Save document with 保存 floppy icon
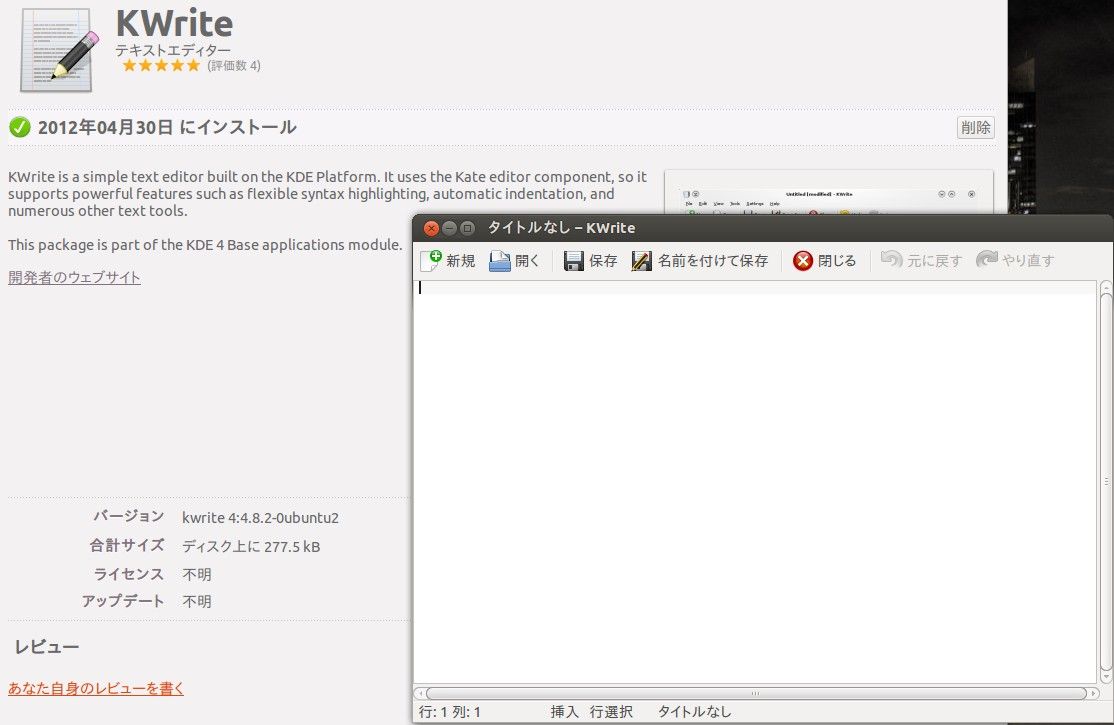1114x725 pixels. point(573,261)
